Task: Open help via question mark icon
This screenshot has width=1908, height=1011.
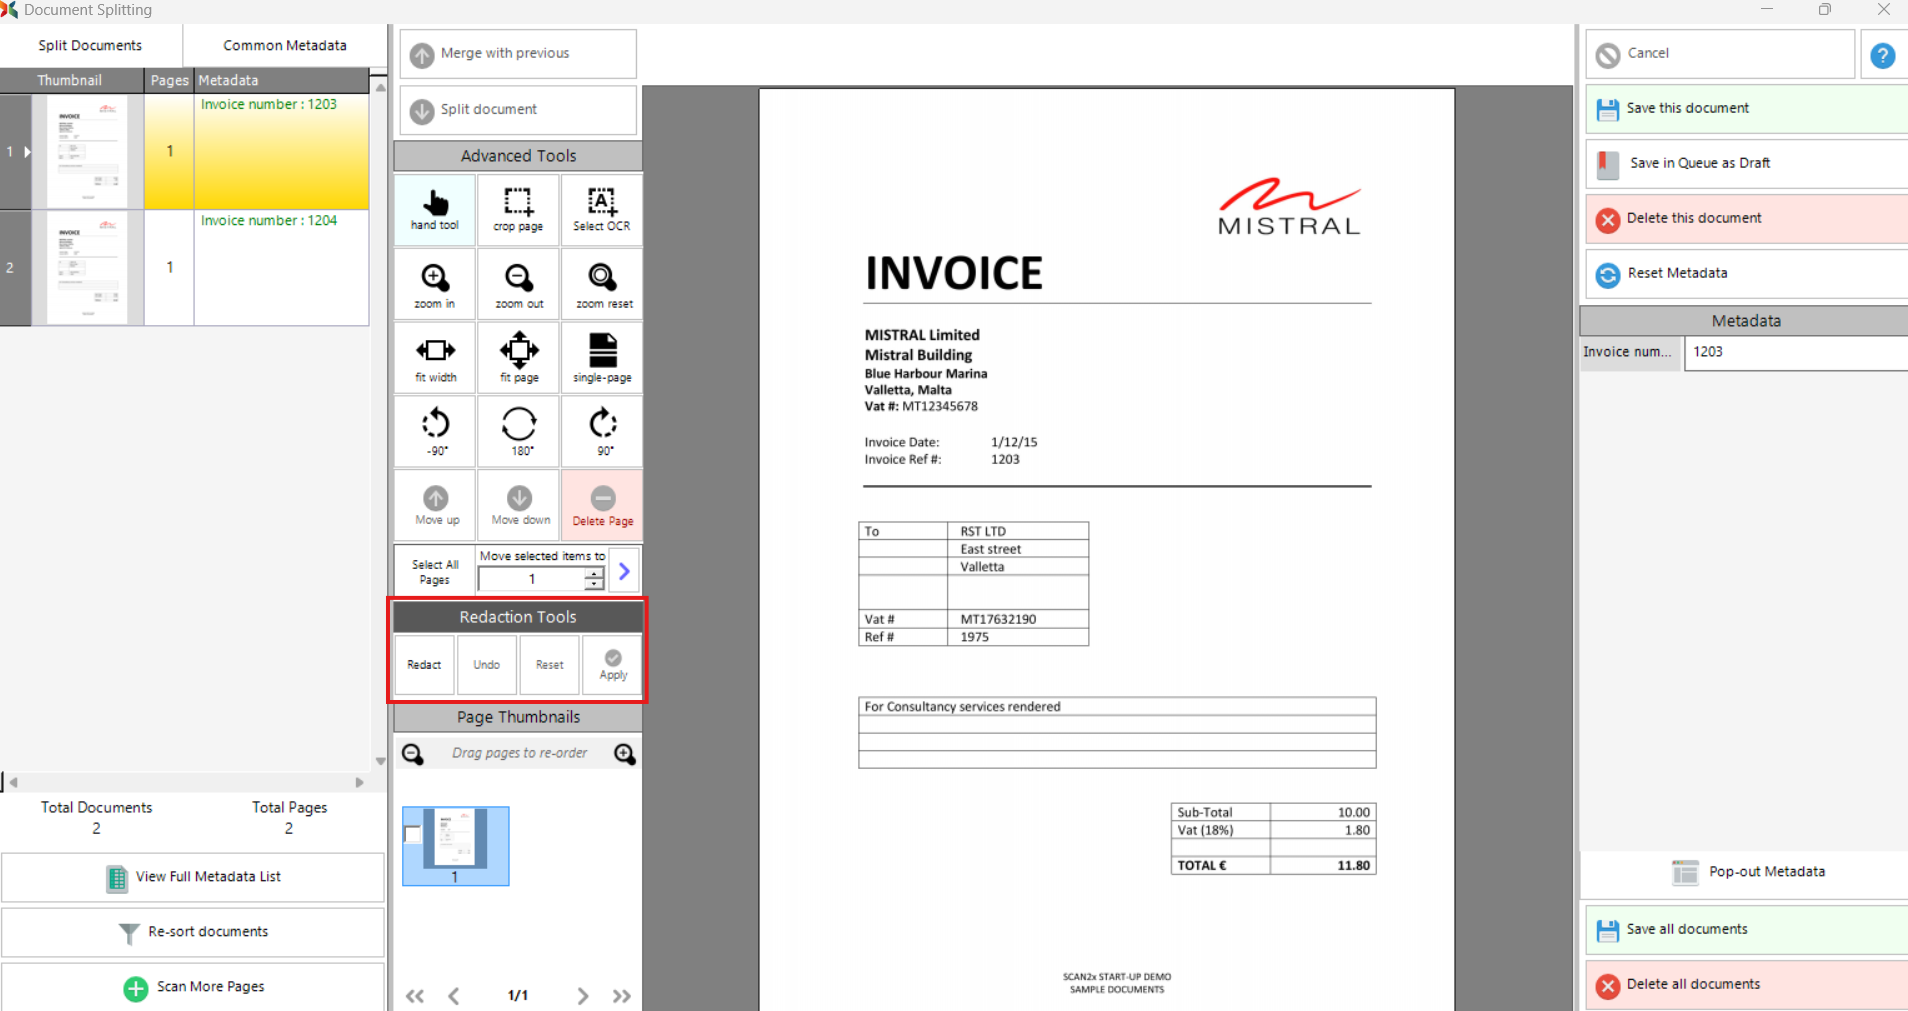Action: point(1882,55)
